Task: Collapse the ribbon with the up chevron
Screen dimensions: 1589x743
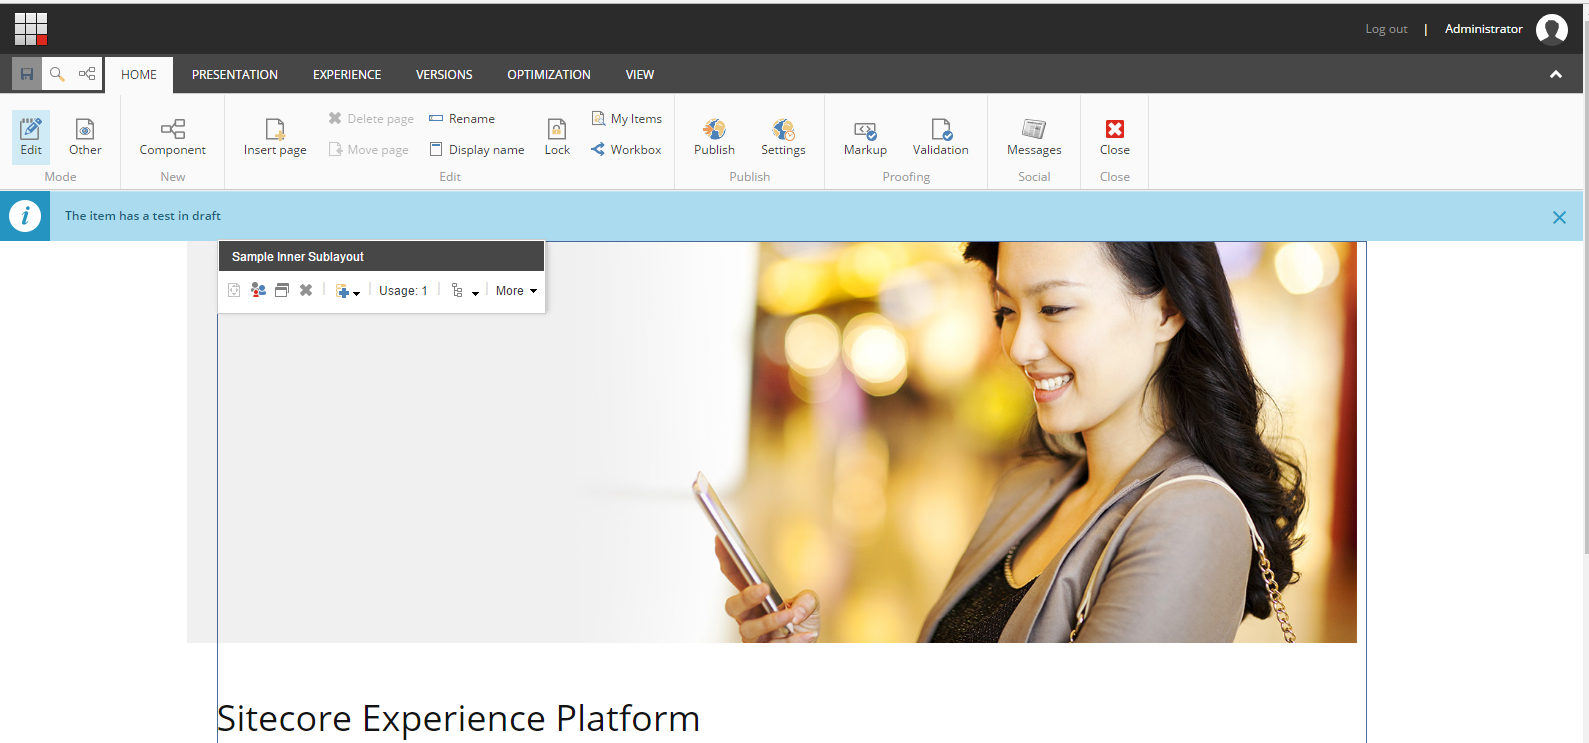Action: point(1556,74)
